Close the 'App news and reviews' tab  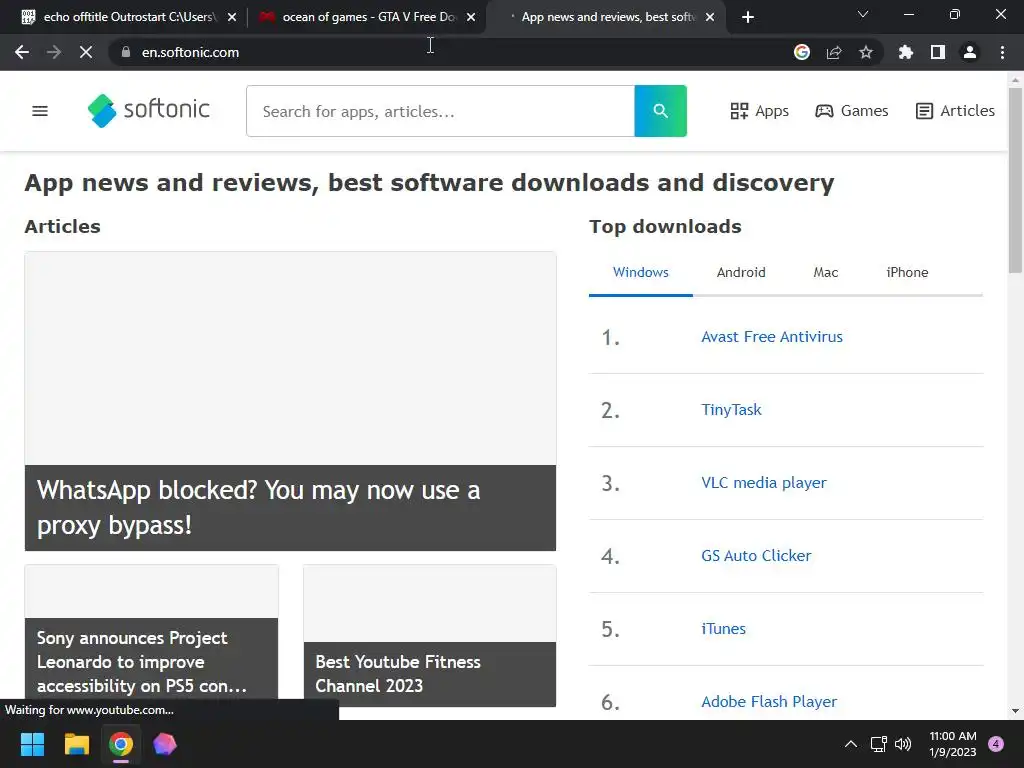pyautogui.click(x=711, y=17)
